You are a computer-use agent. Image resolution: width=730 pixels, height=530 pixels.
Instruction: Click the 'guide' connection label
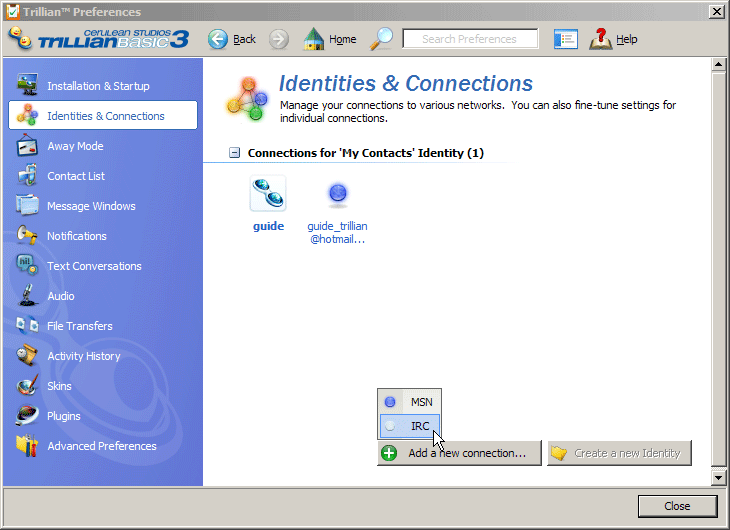(269, 226)
